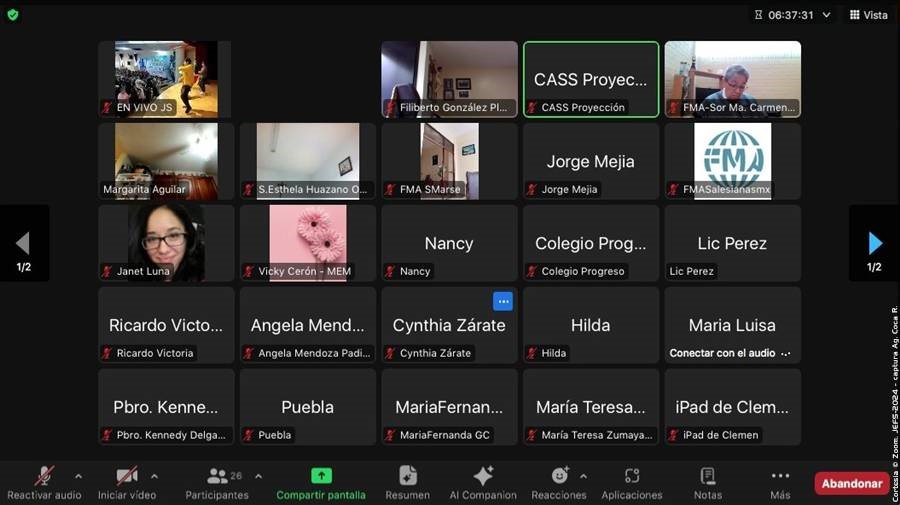Open the Más three-dots menu
The height and width of the screenshot is (505, 900).
coord(780,483)
